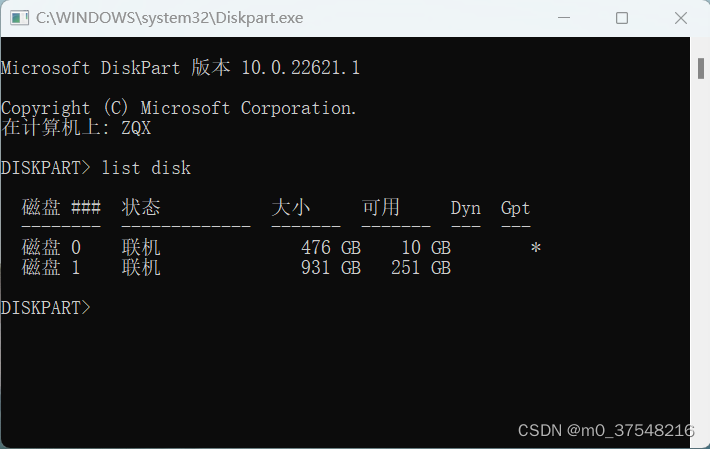Click the Diskpart app icon in title bar
Image resolution: width=710 pixels, height=449 pixels.
pos(19,18)
